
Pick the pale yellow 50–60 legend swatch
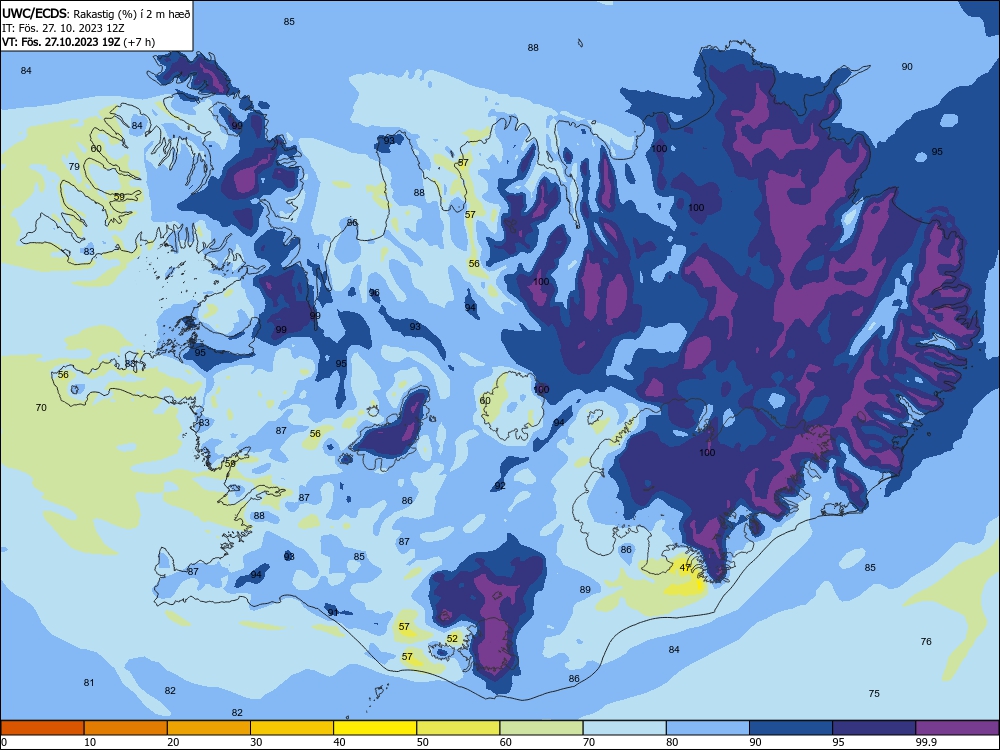coord(458,728)
